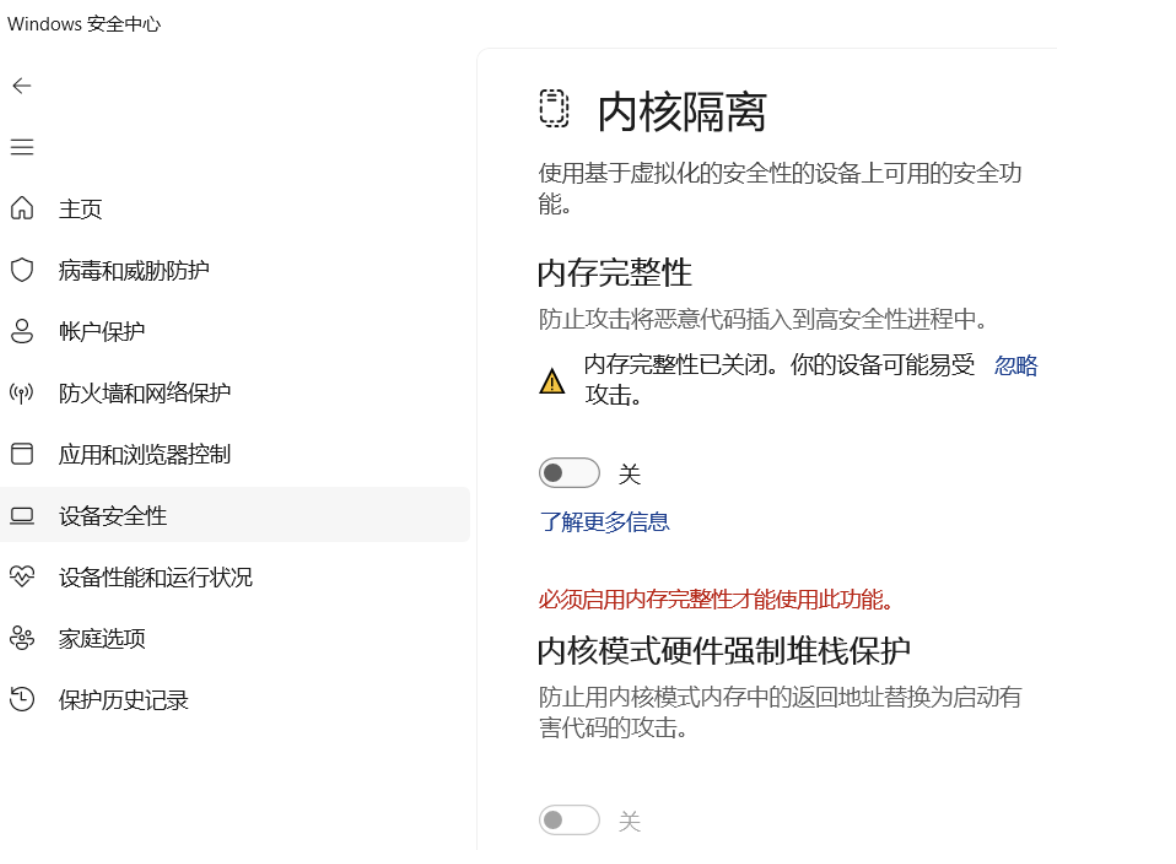1176x864 pixels.
Task: Click the window icon for 应用和浏览器控制
Action: (22, 454)
